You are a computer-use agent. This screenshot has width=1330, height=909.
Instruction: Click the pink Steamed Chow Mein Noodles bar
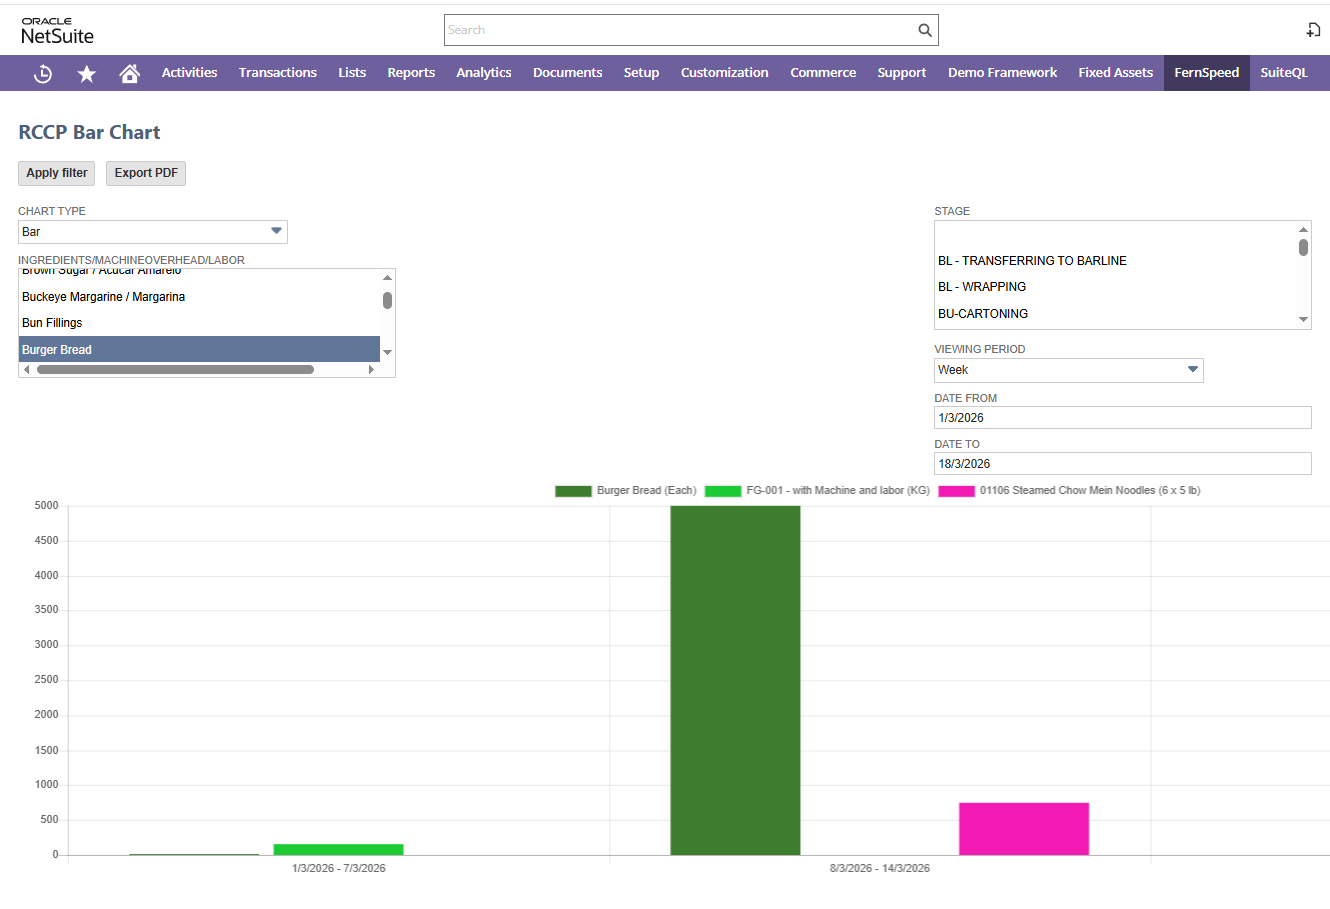click(x=1023, y=828)
